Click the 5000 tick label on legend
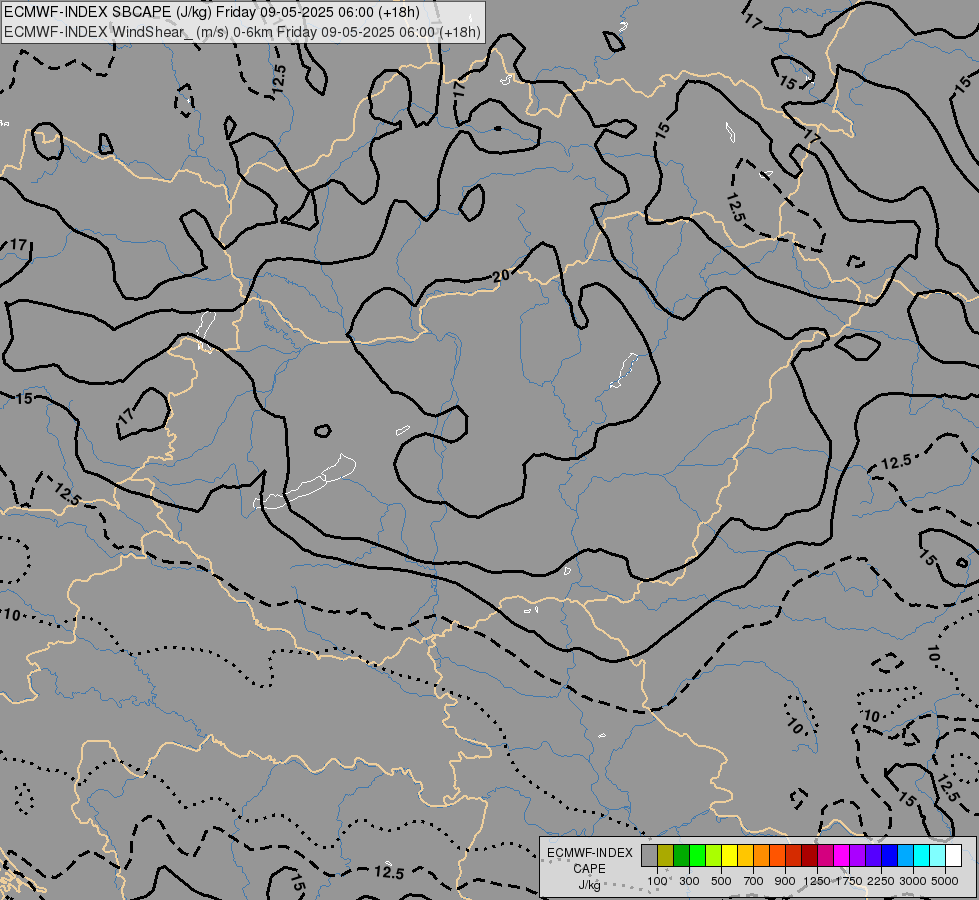Image resolution: width=979 pixels, height=900 pixels. click(945, 881)
